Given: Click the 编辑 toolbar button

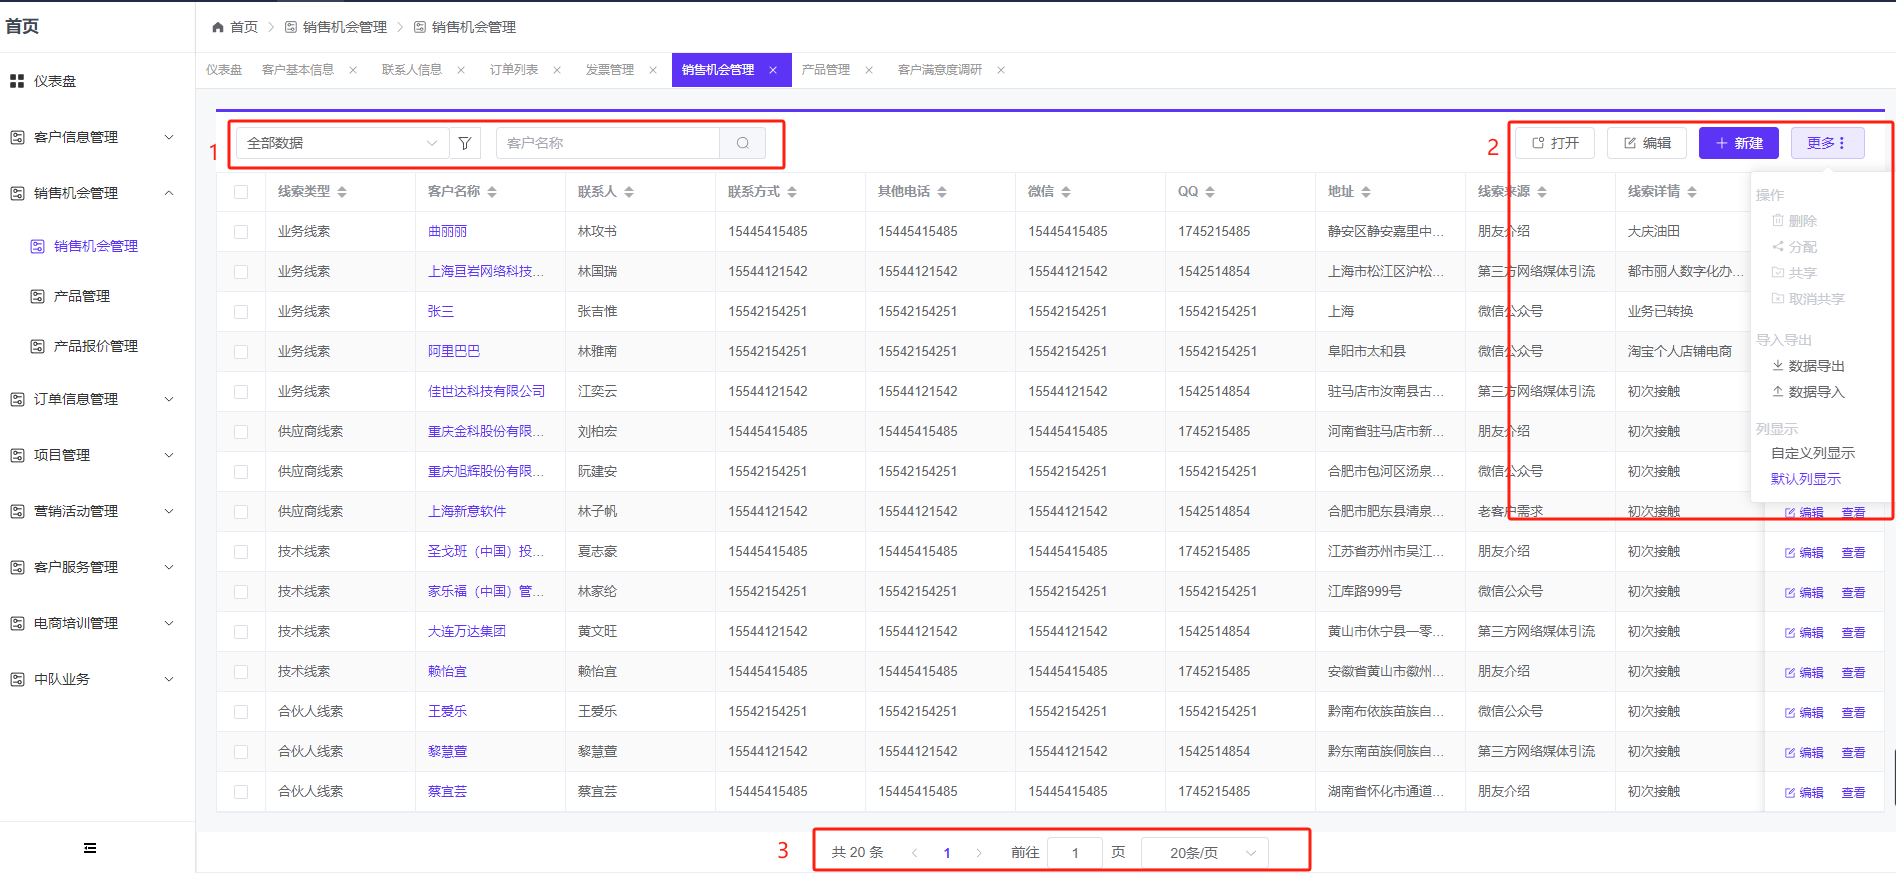Looking at the screenshot, I should (1647, 143).
